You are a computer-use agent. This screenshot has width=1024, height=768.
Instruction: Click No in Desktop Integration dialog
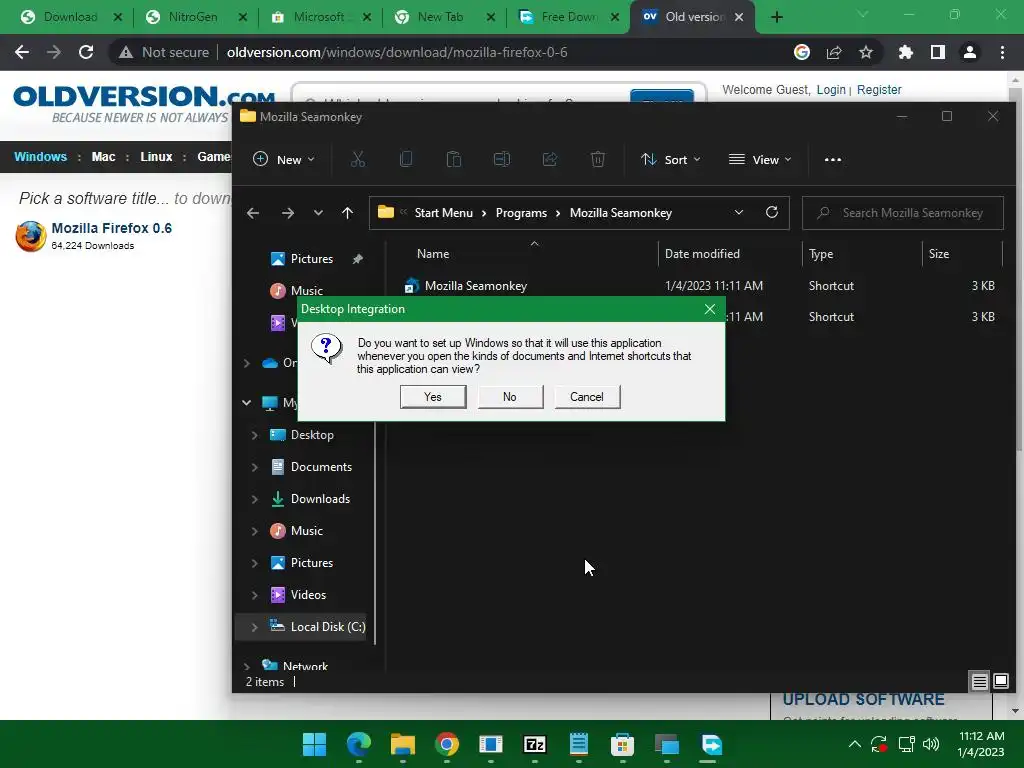point(510,396)
